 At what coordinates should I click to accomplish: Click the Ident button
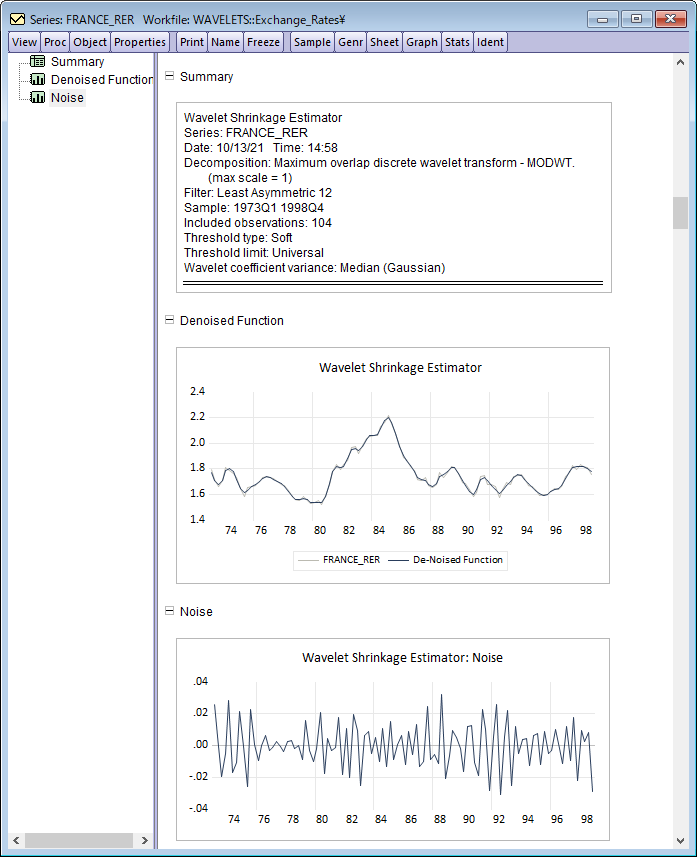pos(490,42)
